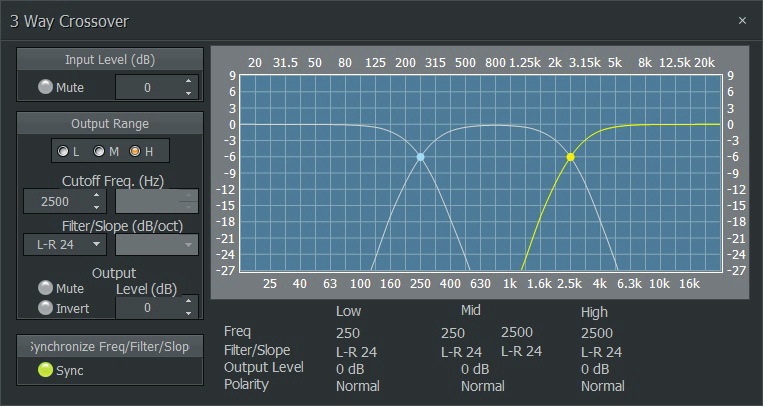
Task: Open the disabled second filter slope dropdown
Action: pyautogui.click(x=157, y=244)
